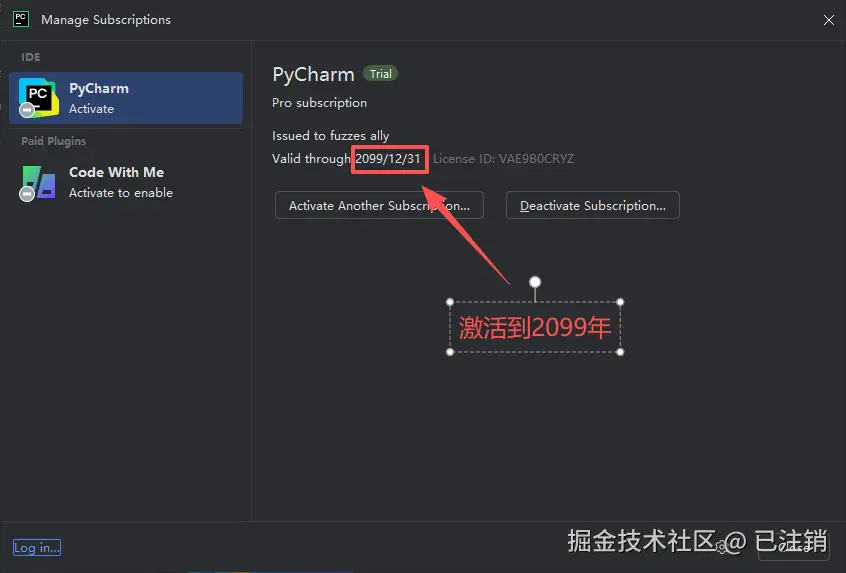846x573 pixels.
Task: Select Code With Me paid plugin
Action: coord(126,182)
